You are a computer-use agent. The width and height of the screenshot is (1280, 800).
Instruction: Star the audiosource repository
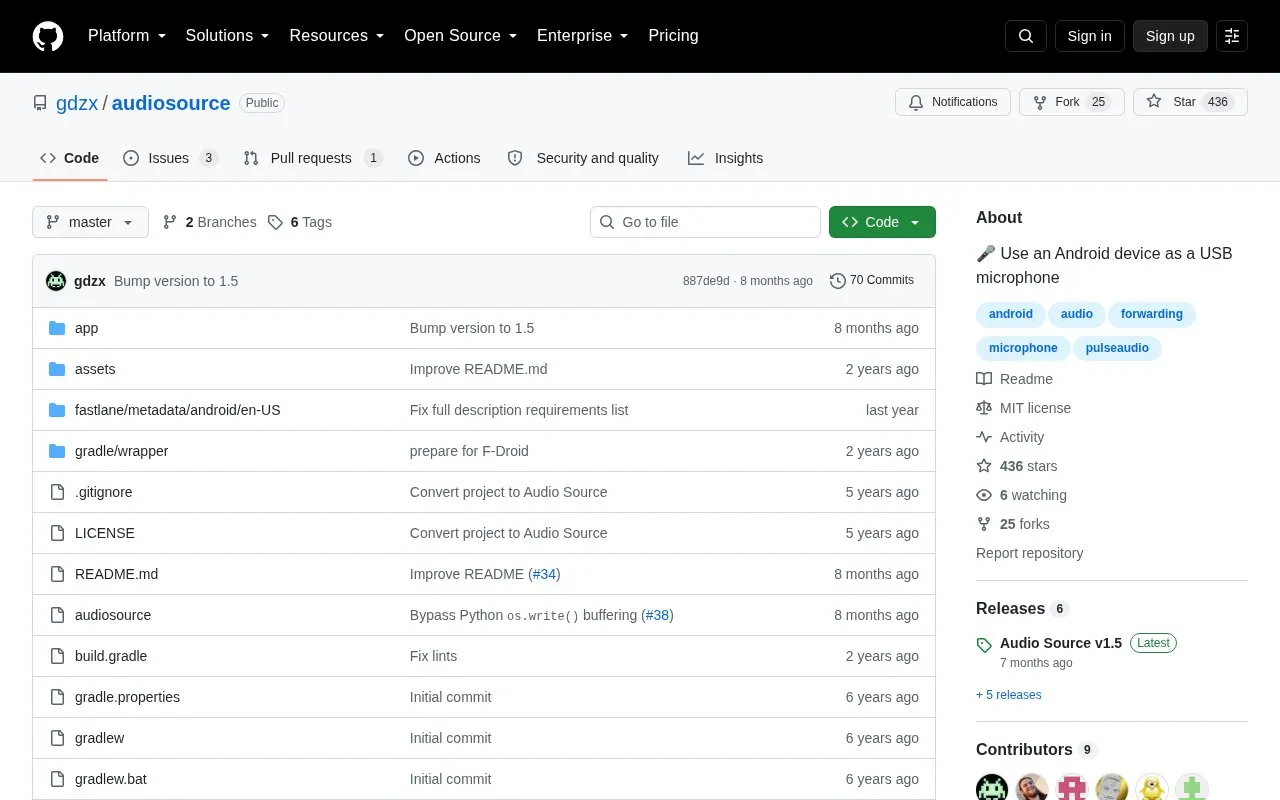(1190, 102)
